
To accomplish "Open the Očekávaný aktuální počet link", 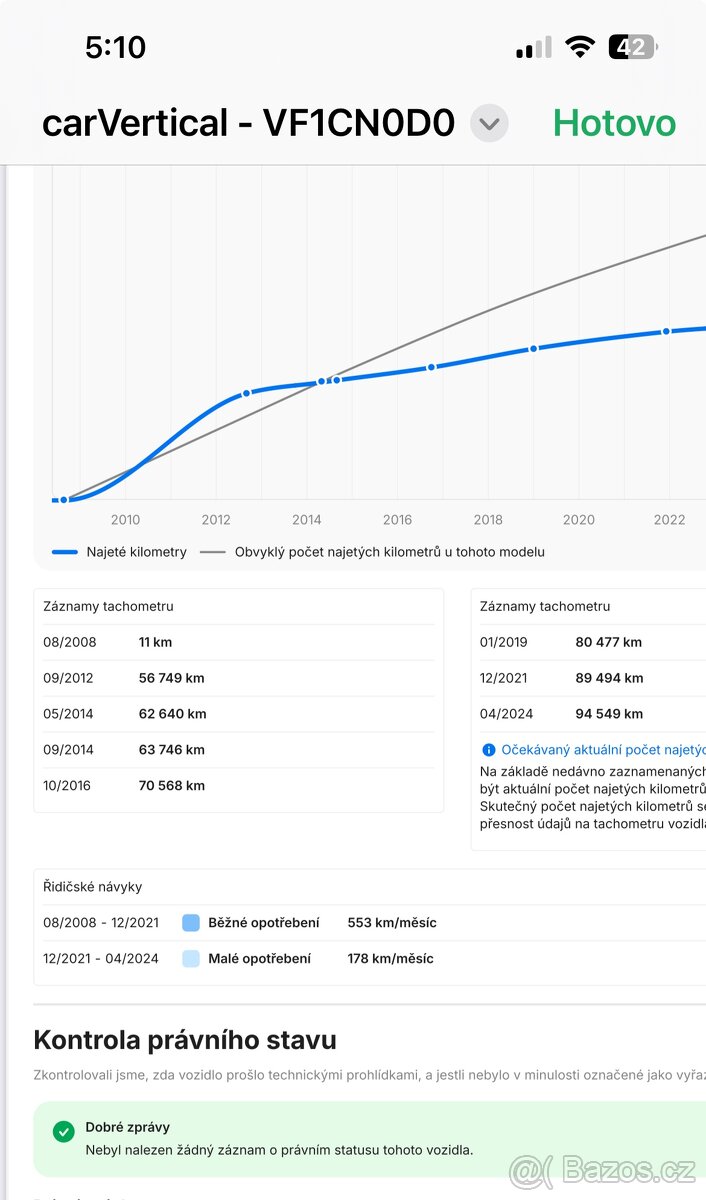I will point(602,749).
